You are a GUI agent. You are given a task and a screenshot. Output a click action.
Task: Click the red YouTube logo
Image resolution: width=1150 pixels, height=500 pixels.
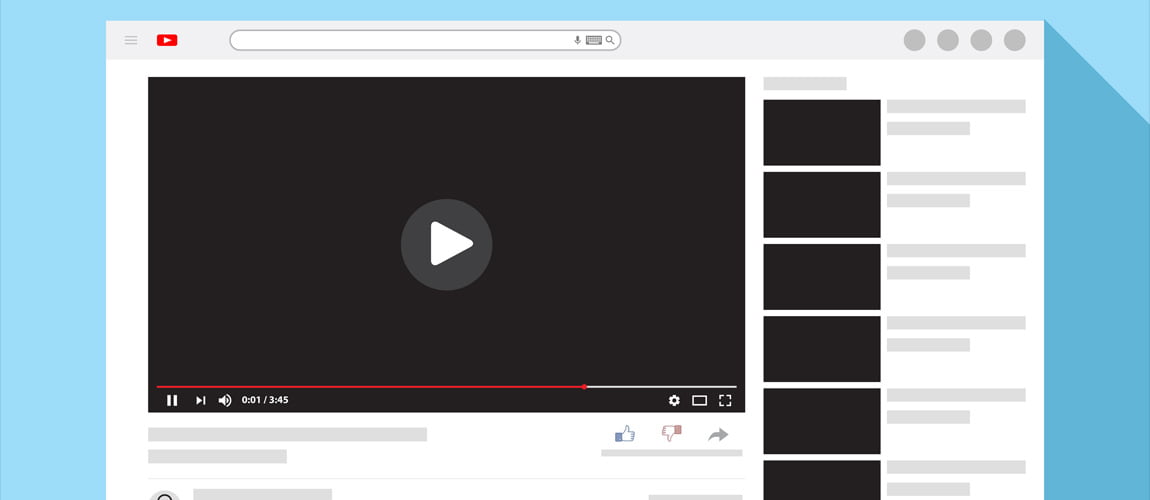click(167, 40)
